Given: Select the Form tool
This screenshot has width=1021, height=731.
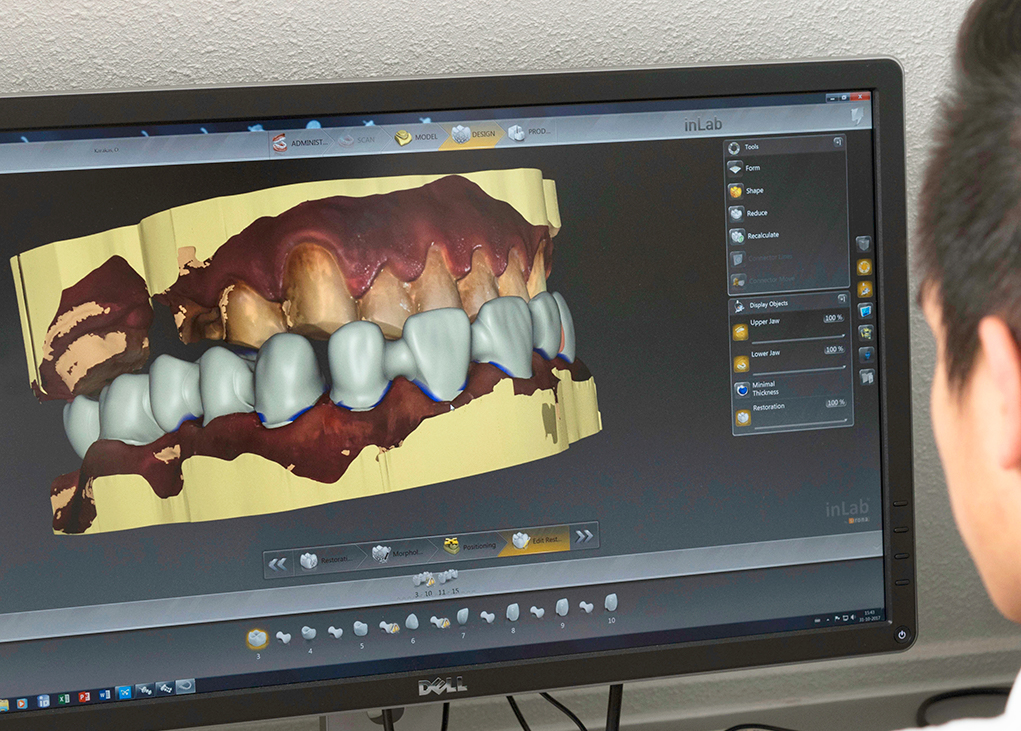Looking at the screenshot, I should click(x=736, y=168).
